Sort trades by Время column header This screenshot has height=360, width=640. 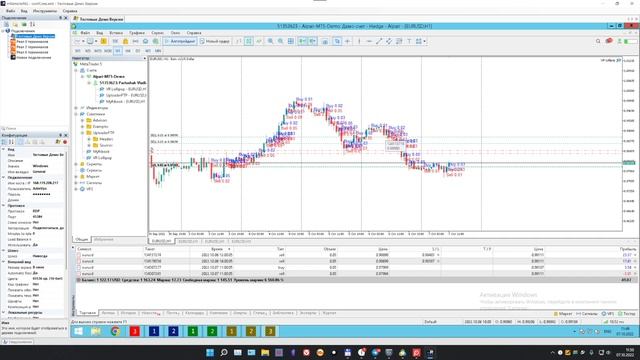pos(217,249)
